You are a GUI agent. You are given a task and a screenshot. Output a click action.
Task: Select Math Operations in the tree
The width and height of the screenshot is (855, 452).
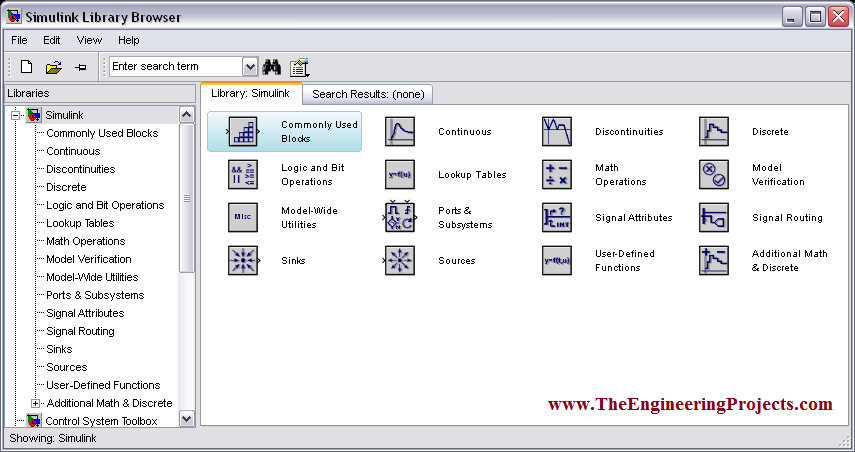(x=86, y=241)
